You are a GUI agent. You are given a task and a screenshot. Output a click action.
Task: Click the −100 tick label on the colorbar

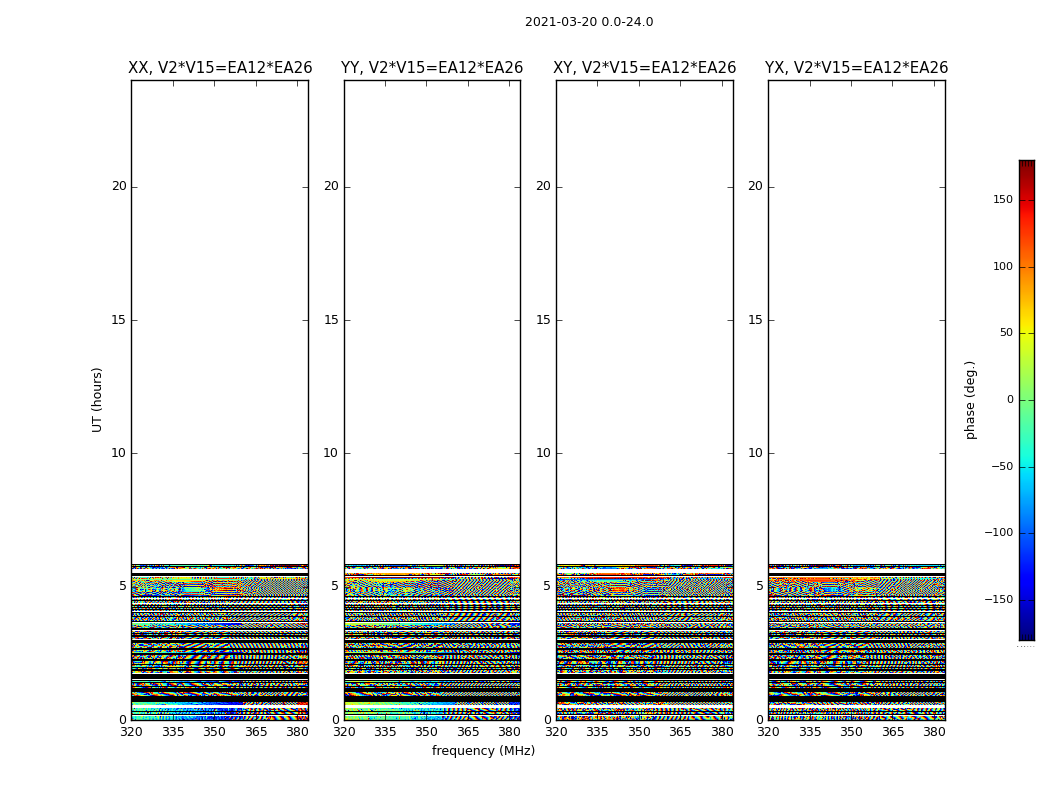[x=996, y=533]
